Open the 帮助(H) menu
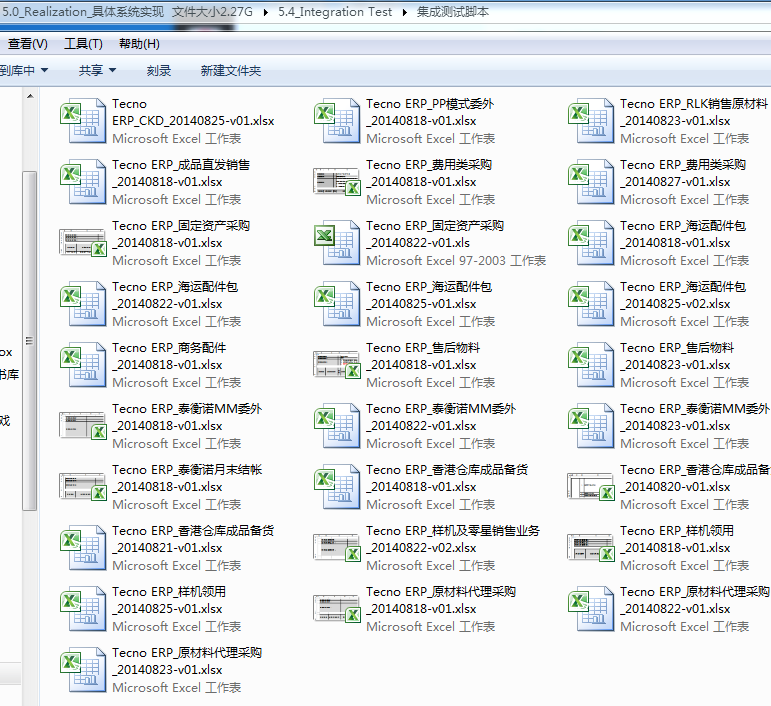 click(139, 44)
